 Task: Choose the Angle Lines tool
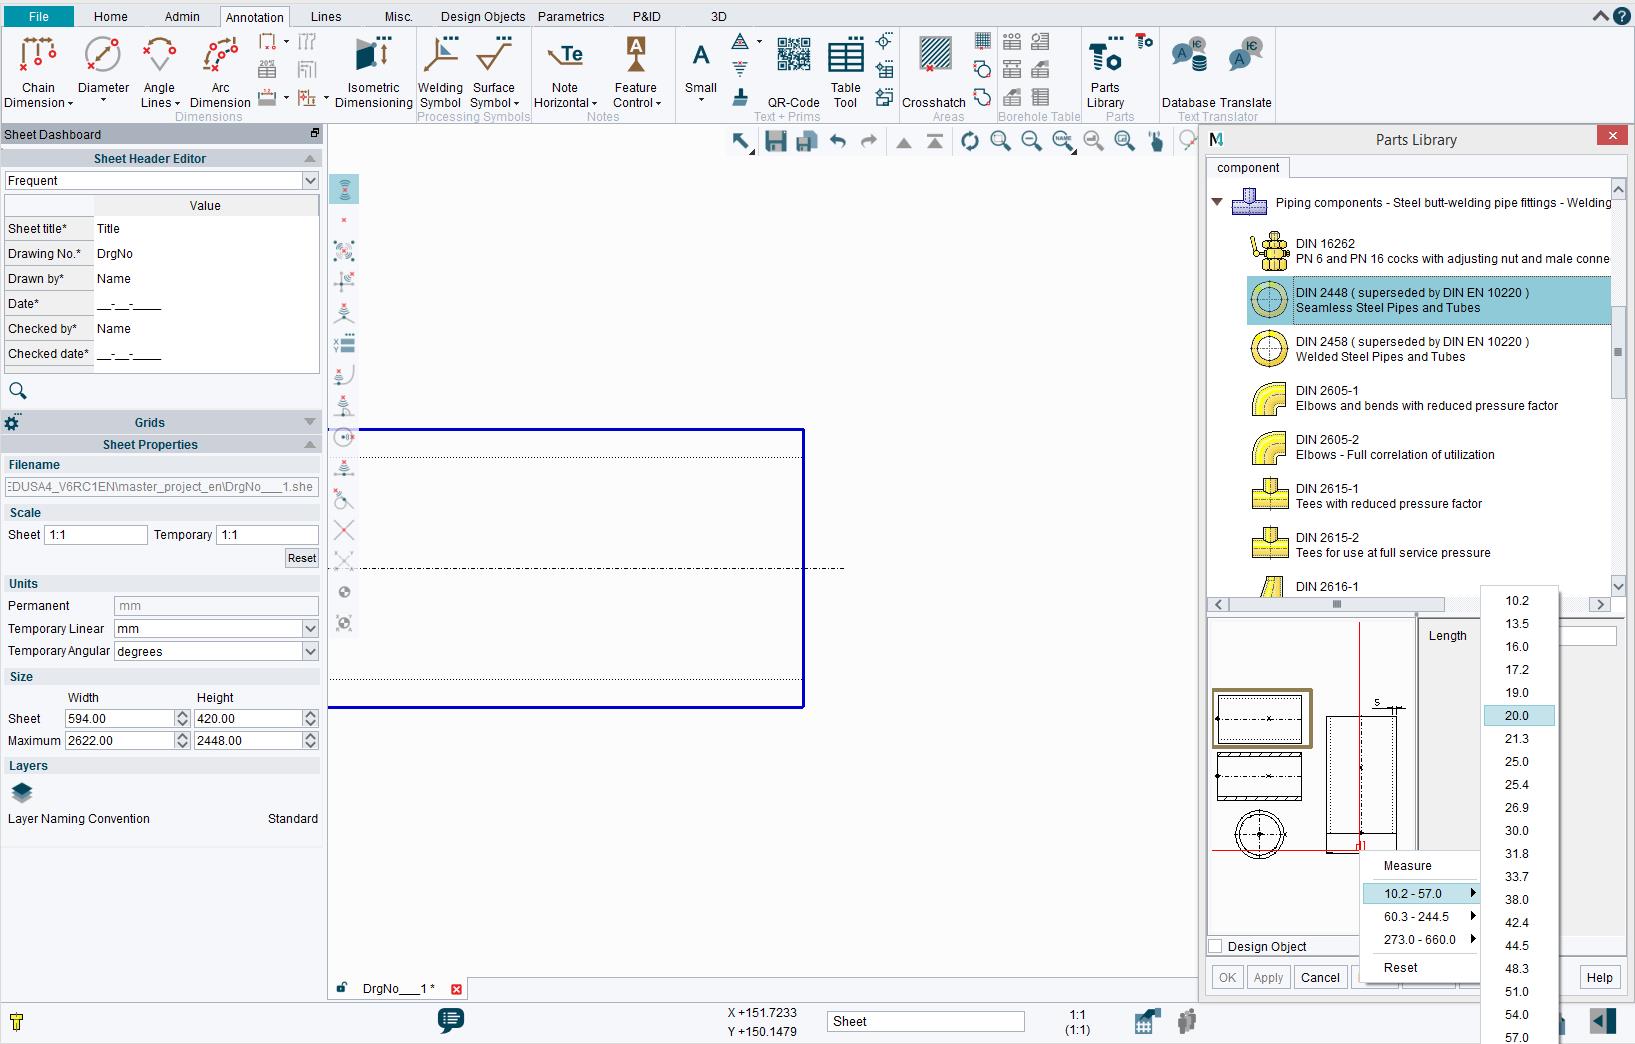coord(159,71)
